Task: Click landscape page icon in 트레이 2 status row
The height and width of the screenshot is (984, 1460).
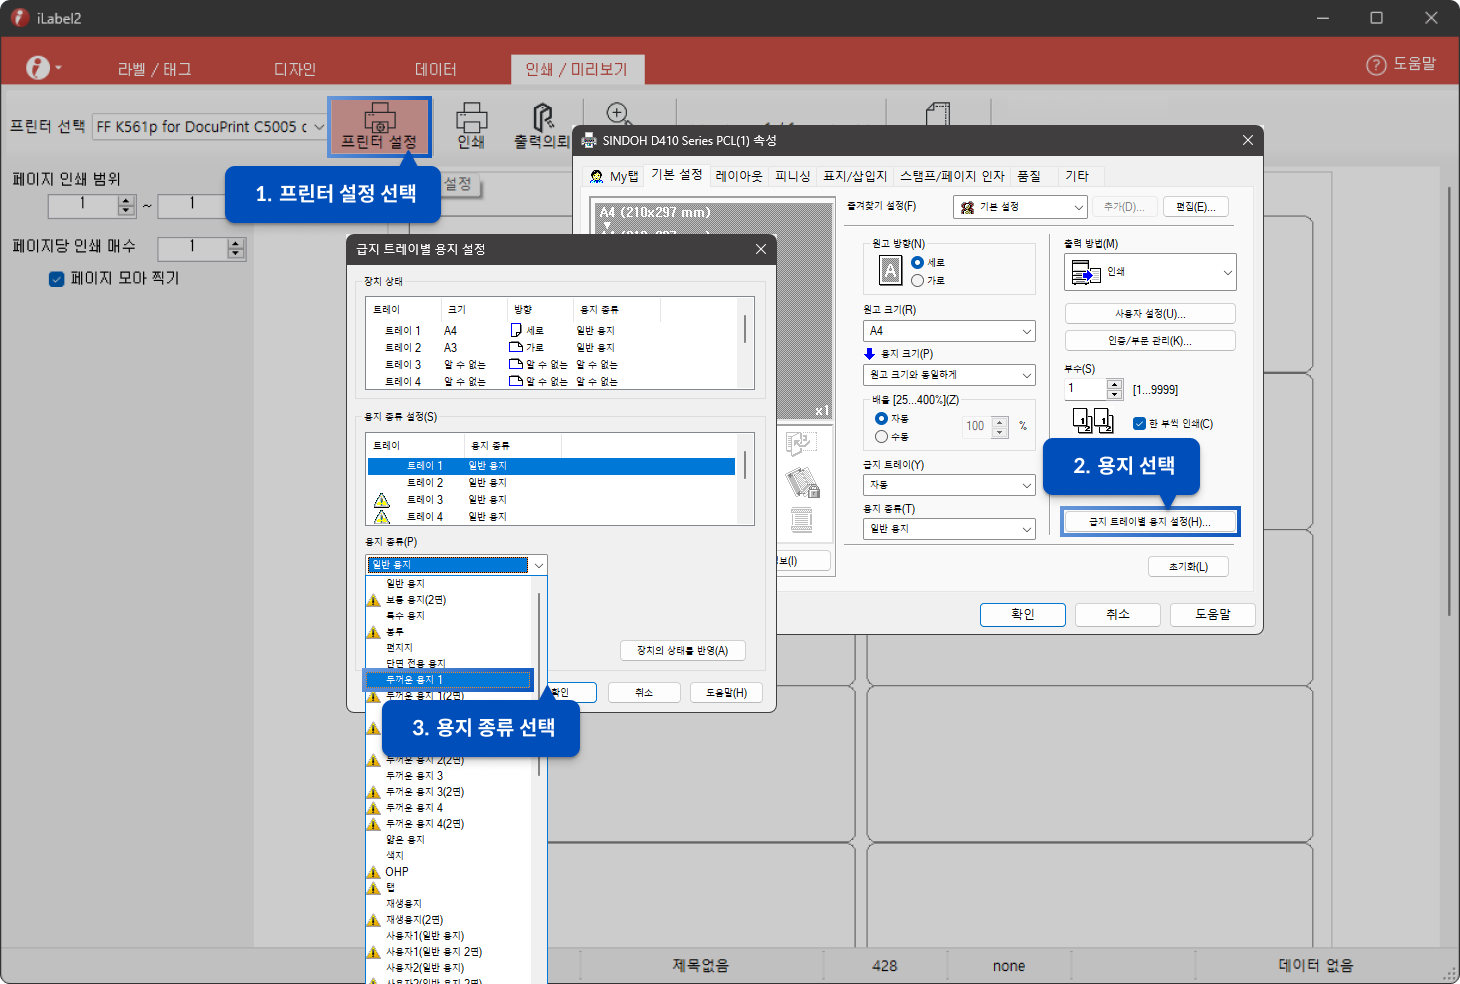Action: [x=516, y=347]
